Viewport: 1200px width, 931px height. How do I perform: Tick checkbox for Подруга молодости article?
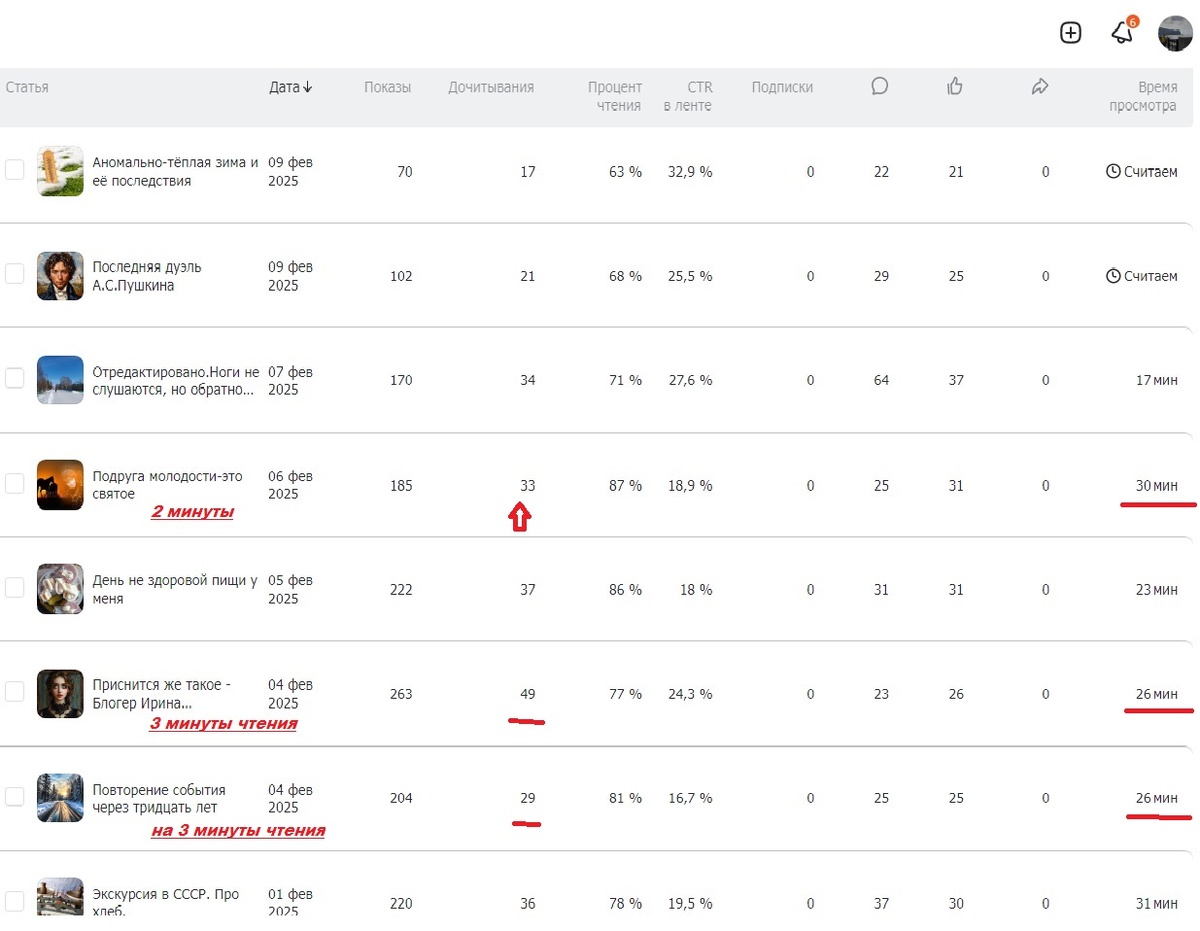click(x=15, y=484)
